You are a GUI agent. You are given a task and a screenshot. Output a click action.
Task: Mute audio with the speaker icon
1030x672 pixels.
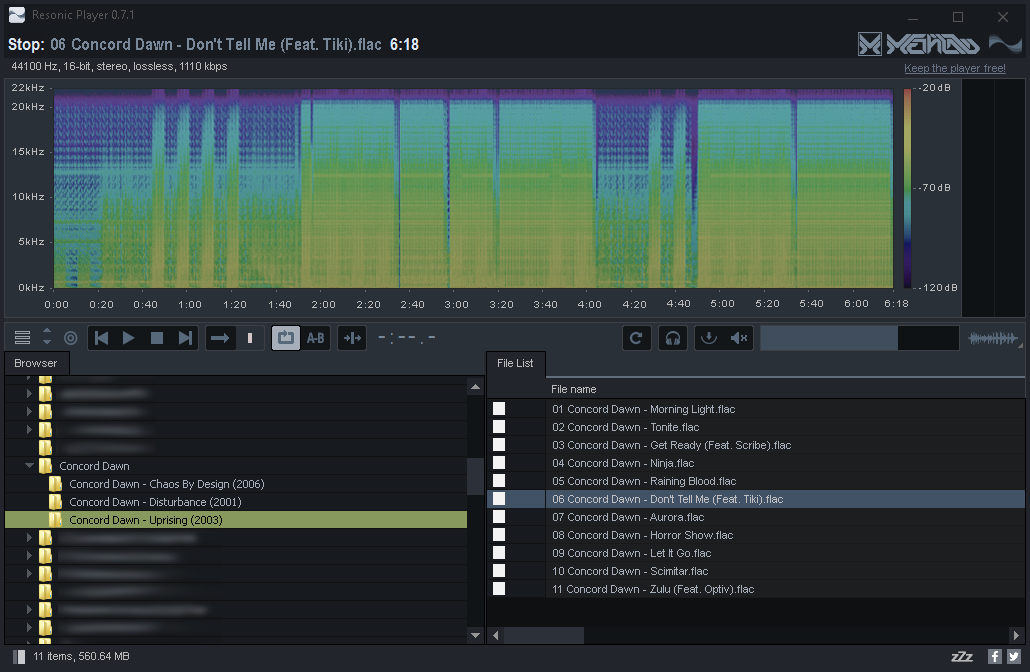point(739,338)
